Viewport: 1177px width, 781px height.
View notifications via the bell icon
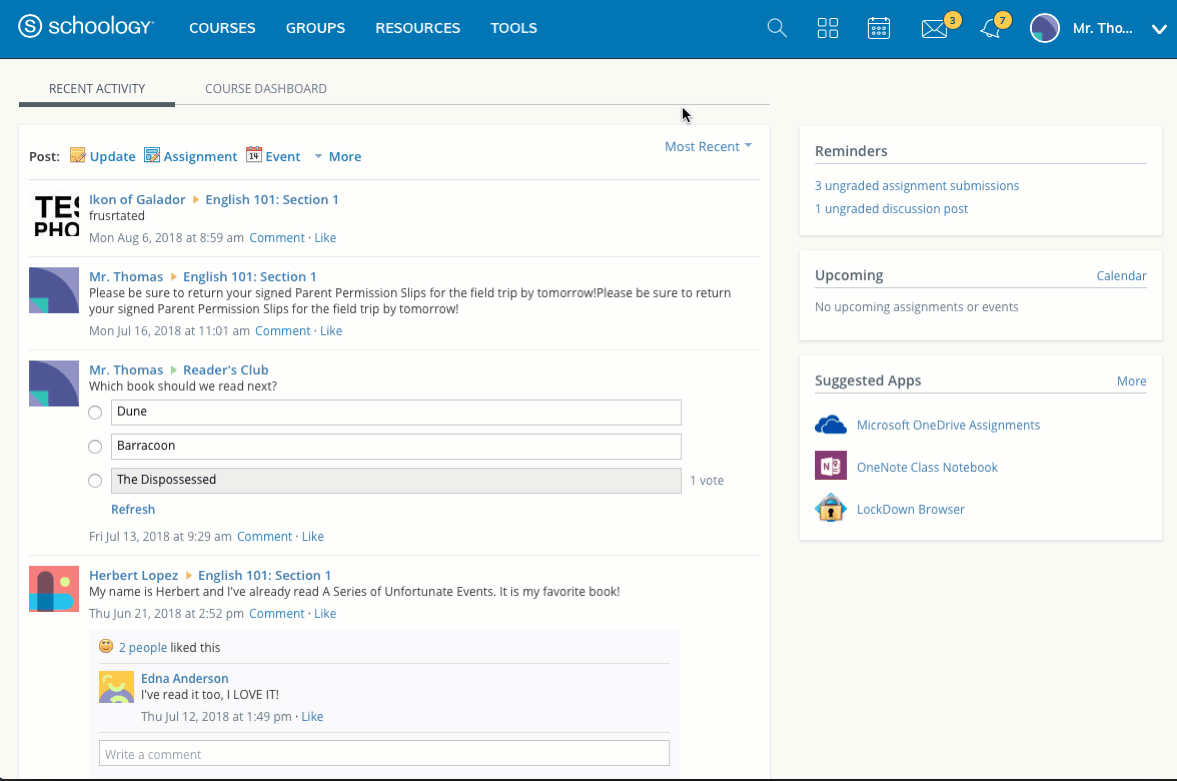[x=990, y=30]
